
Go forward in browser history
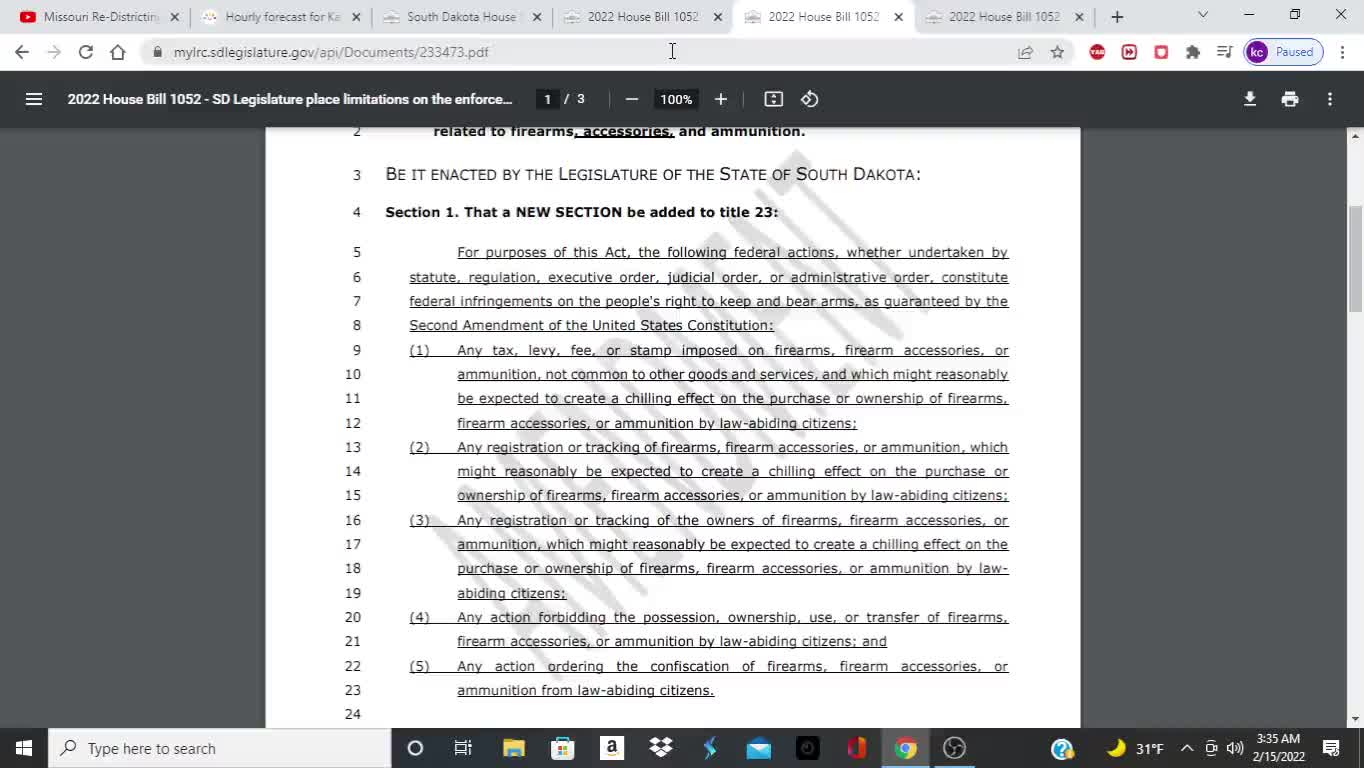(54, 52)
